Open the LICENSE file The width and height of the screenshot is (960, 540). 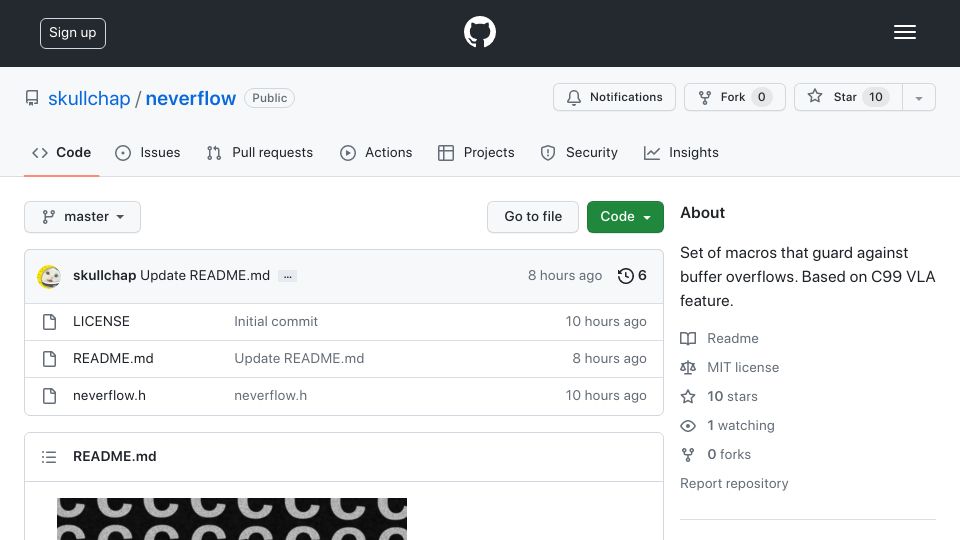tap(101, 321)
